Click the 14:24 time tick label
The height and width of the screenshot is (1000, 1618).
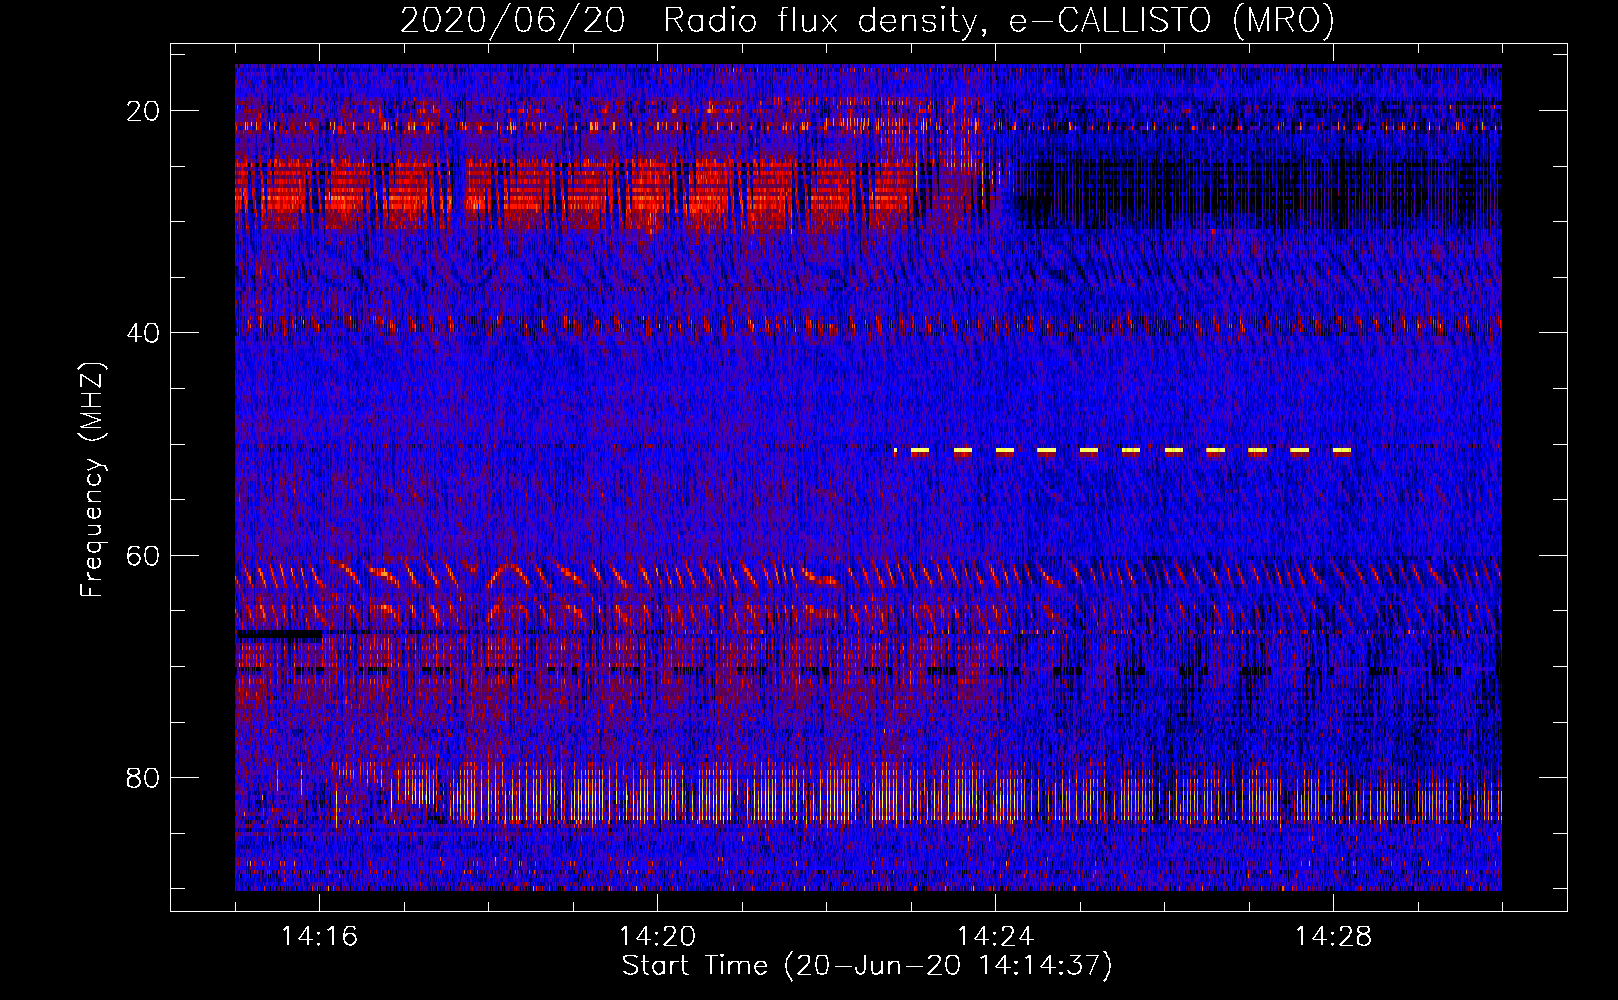[x=995, y=937]
